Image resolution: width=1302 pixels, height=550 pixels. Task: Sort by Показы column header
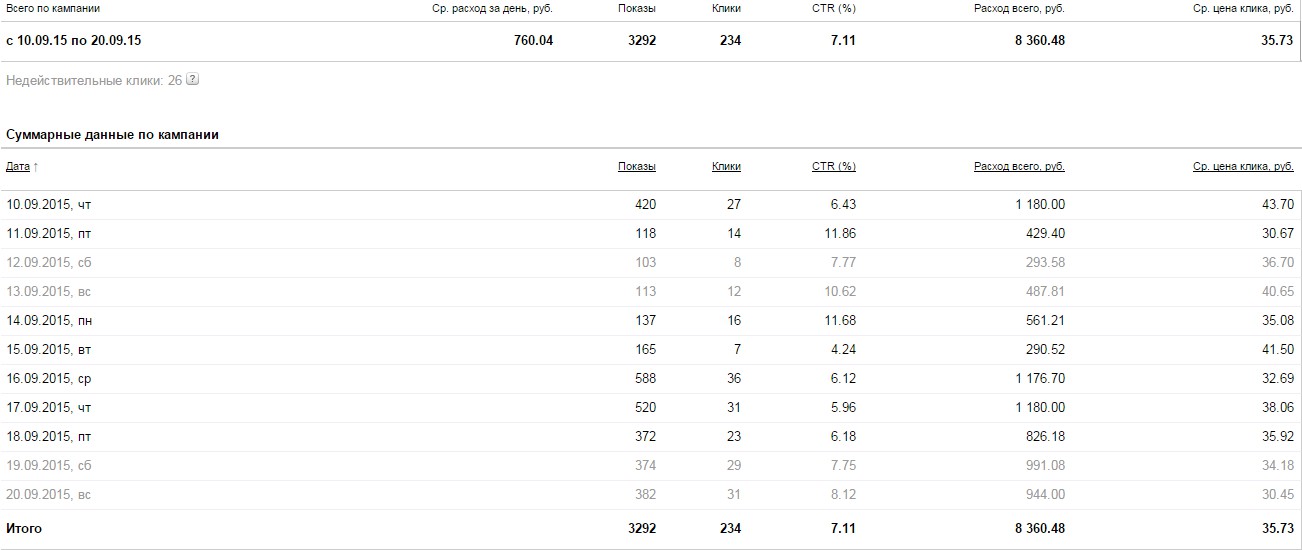(x=636, y=166)
